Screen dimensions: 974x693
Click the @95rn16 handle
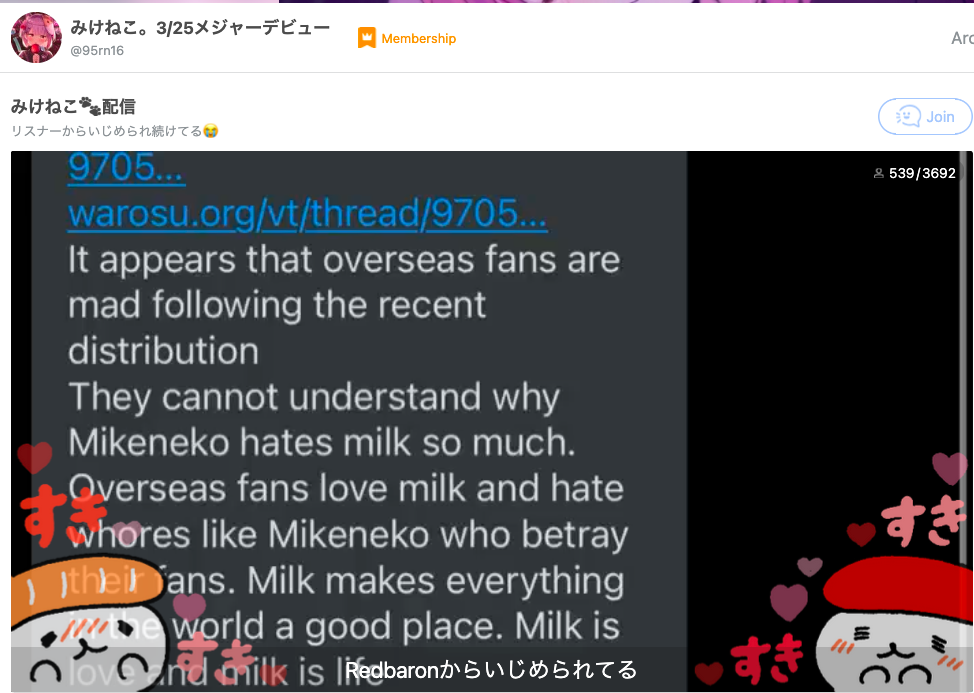[x=97, y=51]
